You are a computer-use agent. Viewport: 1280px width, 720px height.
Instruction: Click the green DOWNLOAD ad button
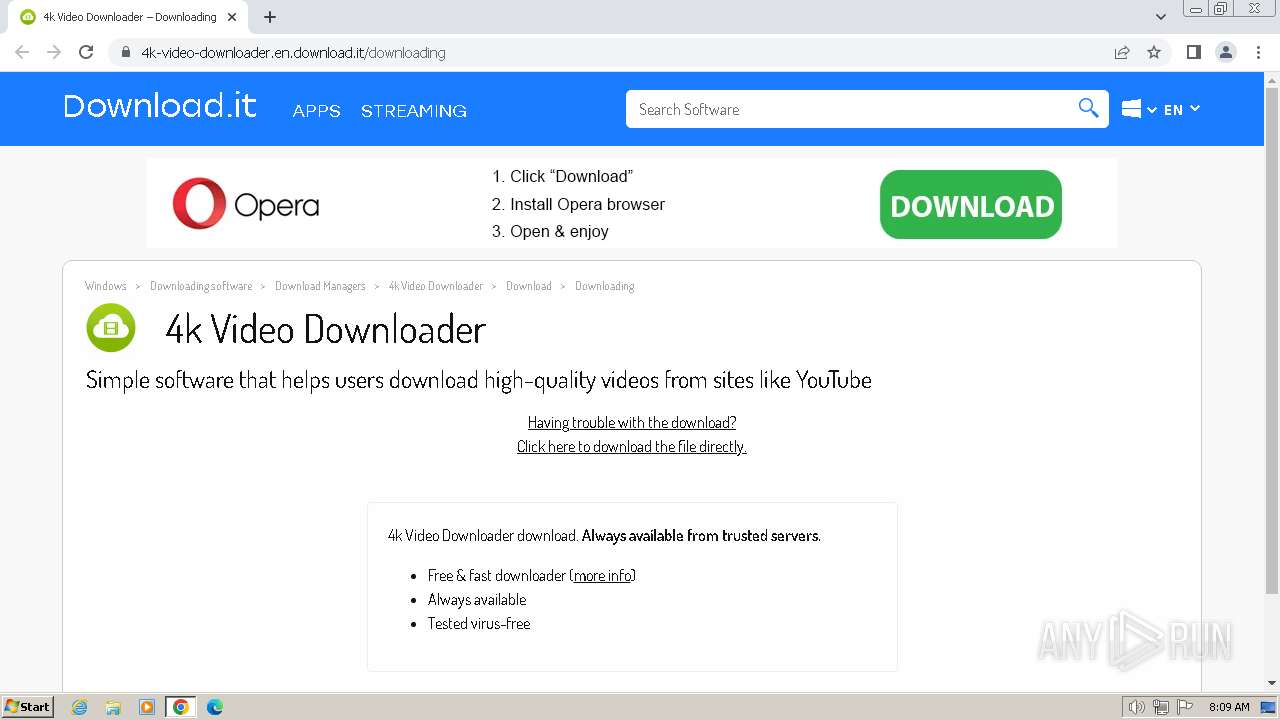coord(970,205)
